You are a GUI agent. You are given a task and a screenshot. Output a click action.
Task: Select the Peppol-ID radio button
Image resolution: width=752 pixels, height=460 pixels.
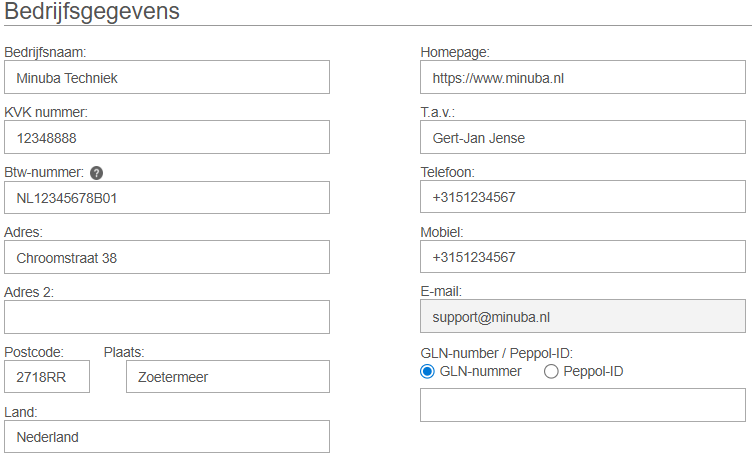(x=551, y=372)
